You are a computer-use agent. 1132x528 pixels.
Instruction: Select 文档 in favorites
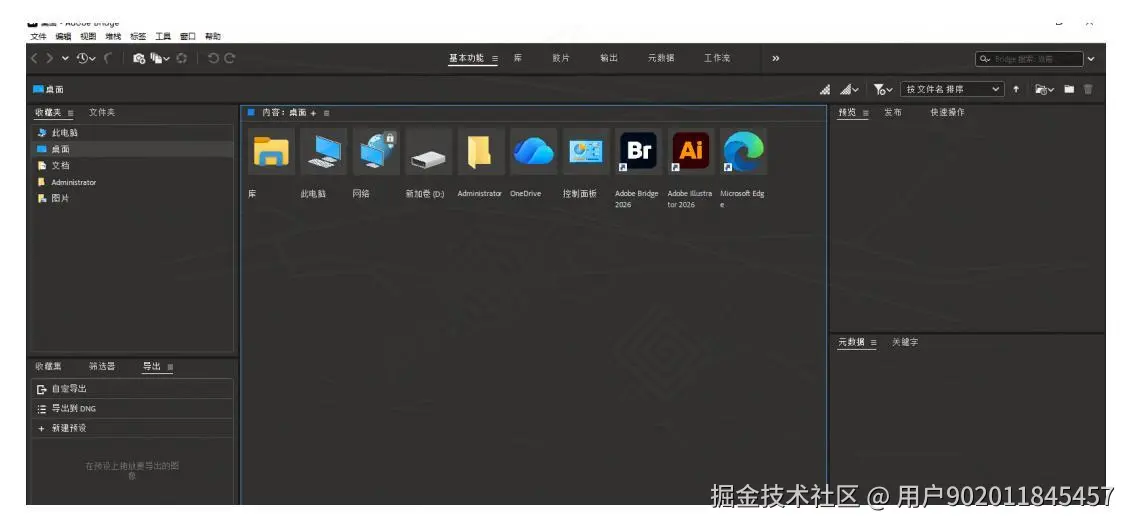(x=134, y=165)
